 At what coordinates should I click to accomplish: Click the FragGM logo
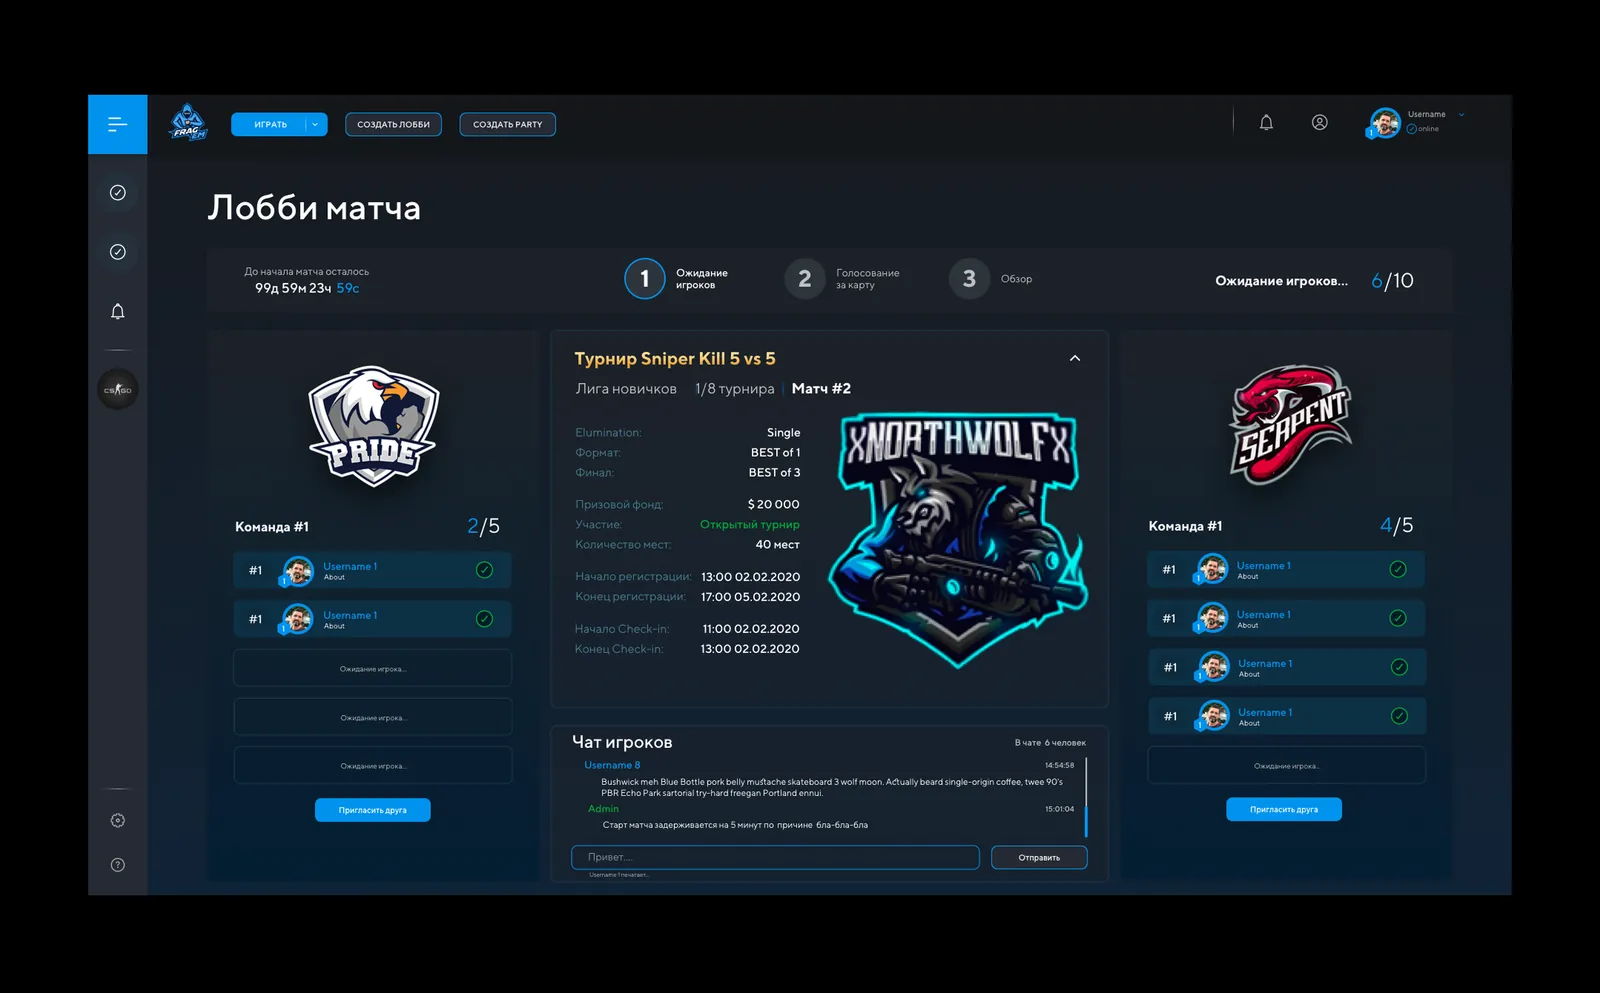(188, 123)
